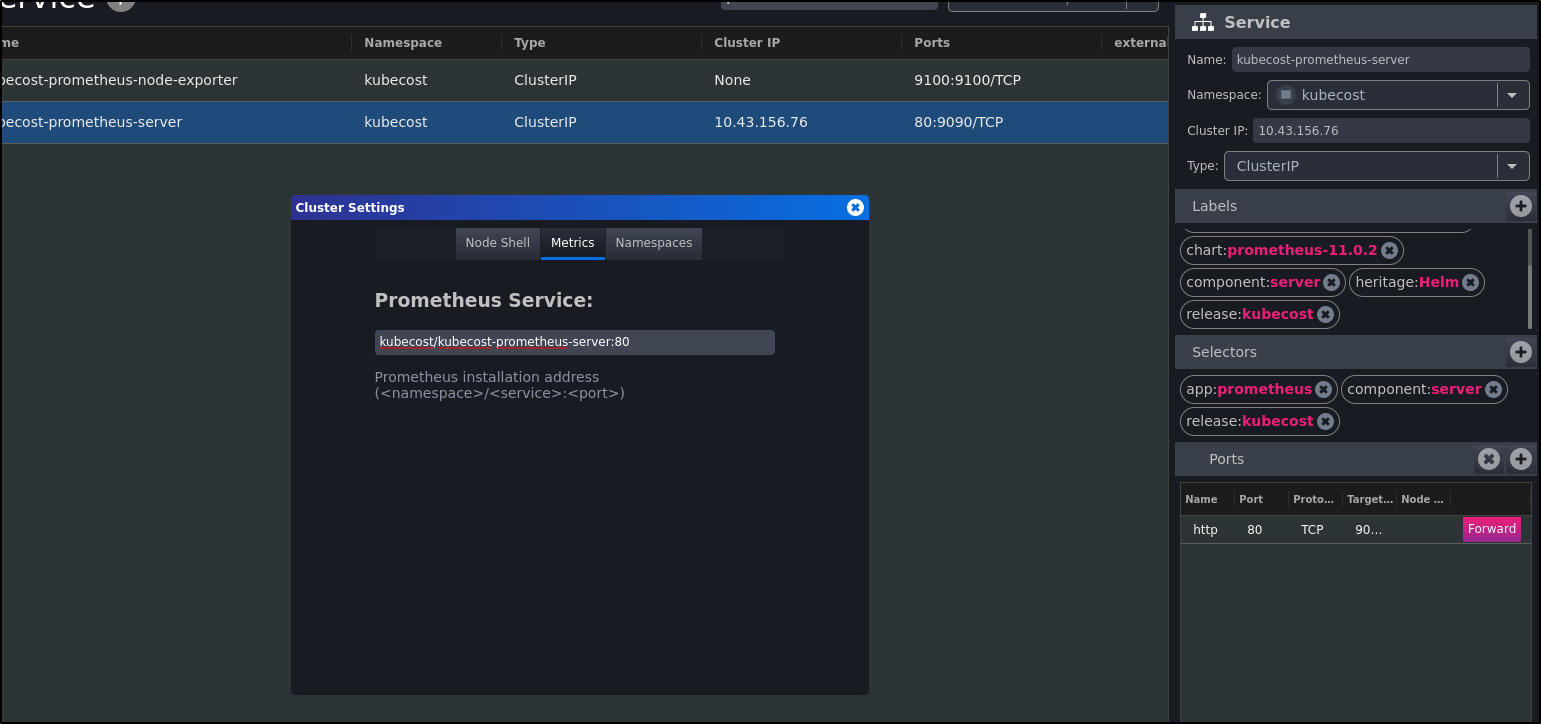The height and width of the screenshot is (724, 1541).
Task: Expand the Namespace dropdown arrow
Action: (1512, 95)
